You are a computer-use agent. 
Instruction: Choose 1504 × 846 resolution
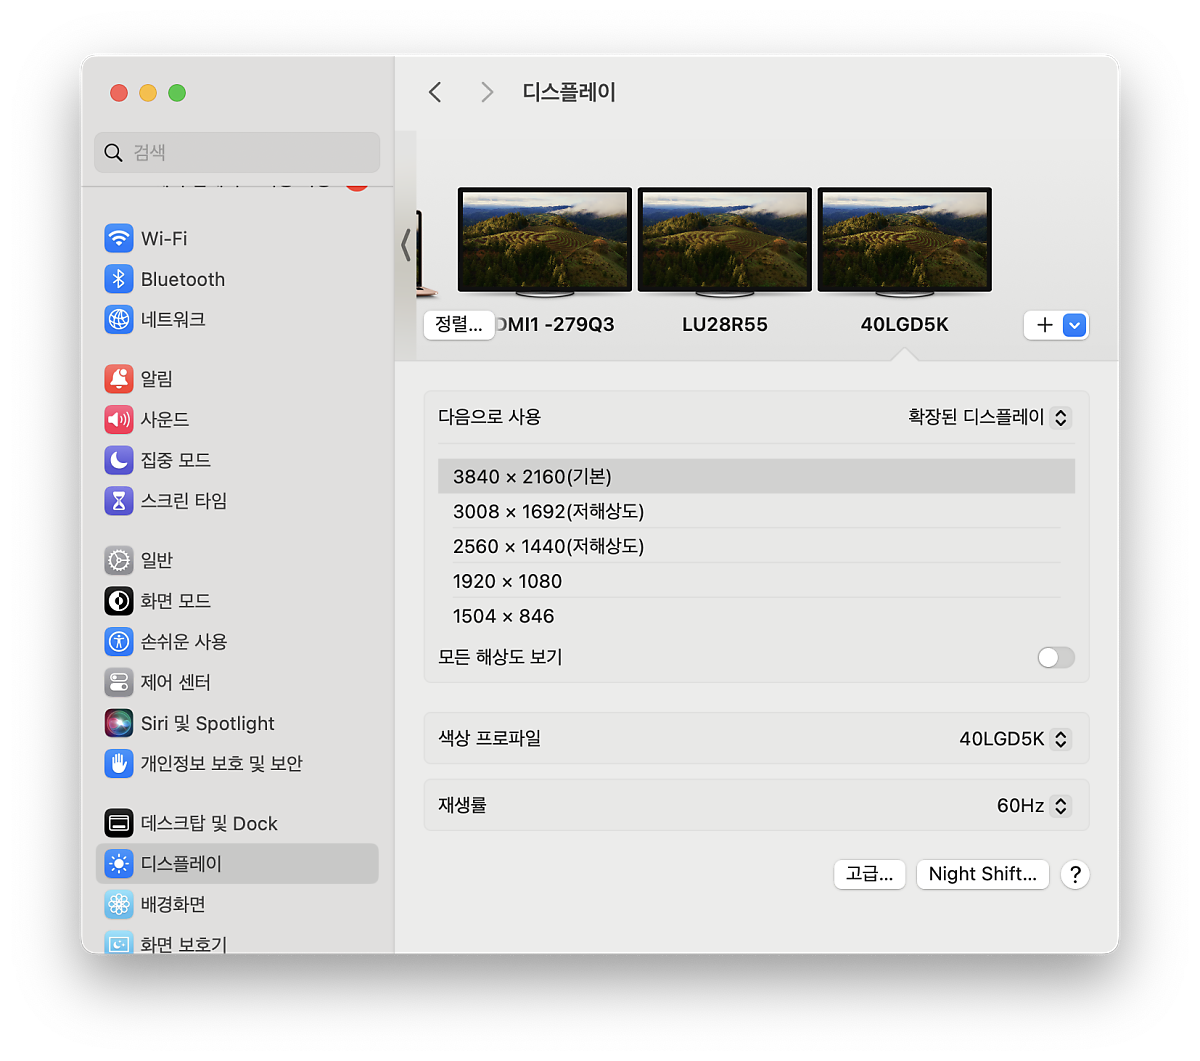pos(756,616)
